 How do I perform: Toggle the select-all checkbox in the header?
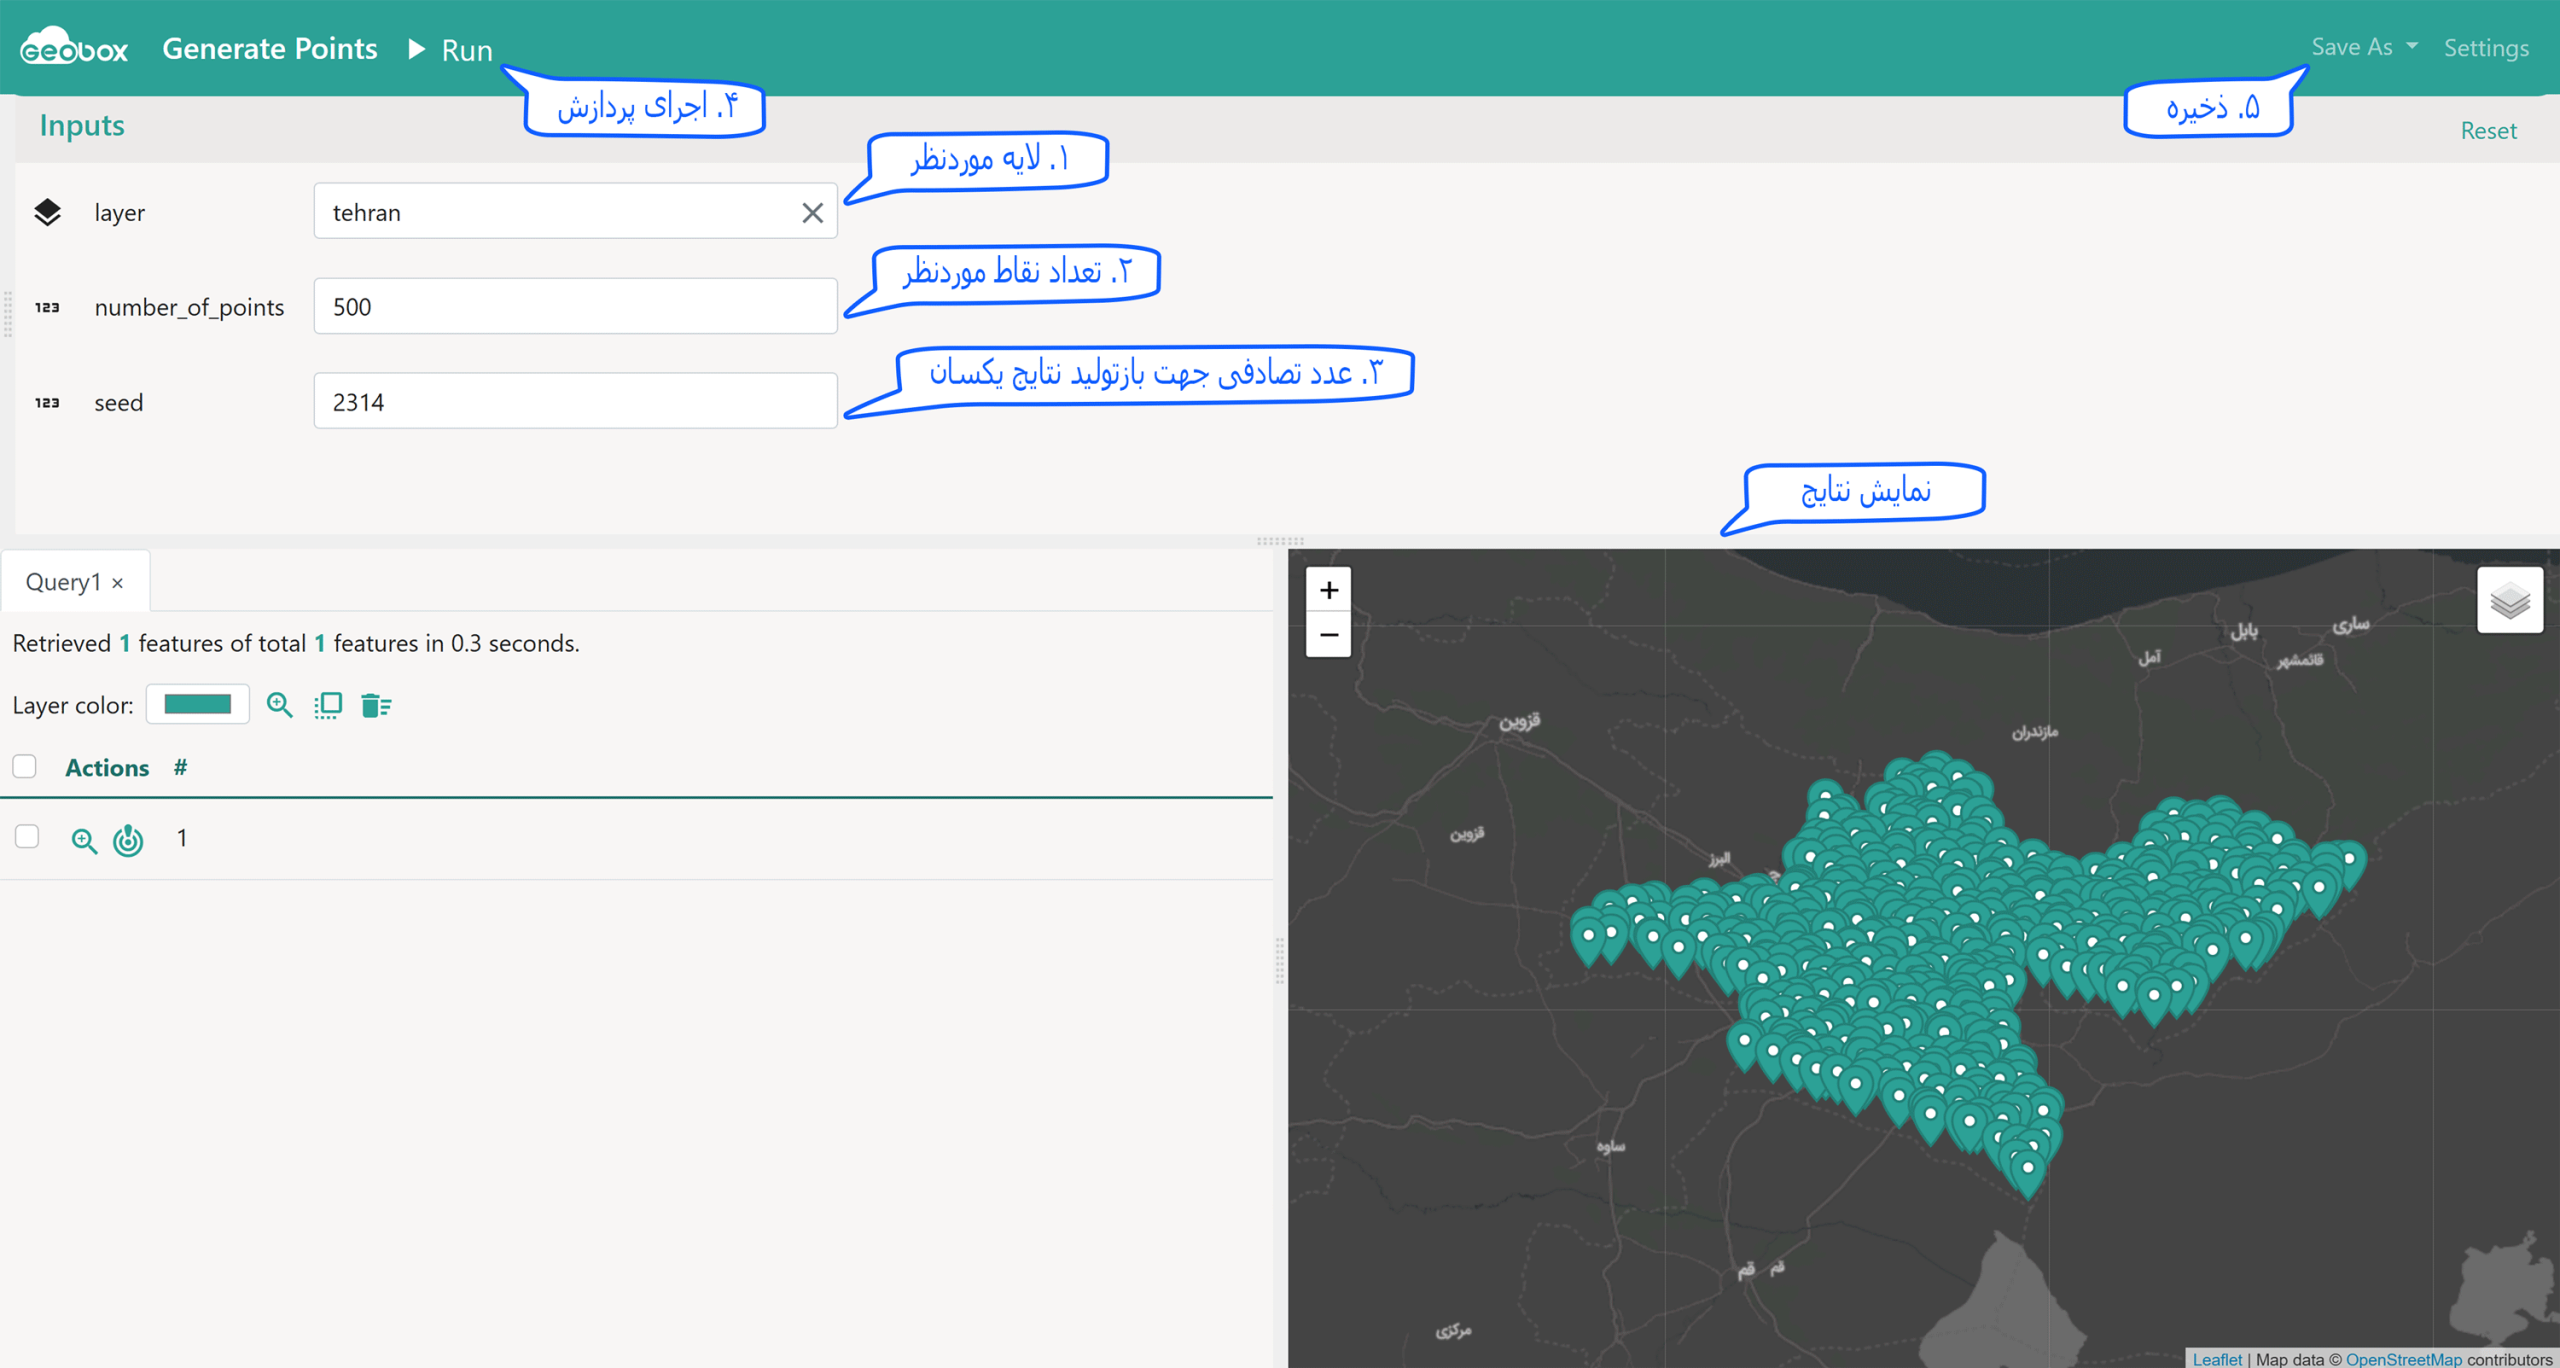tap(25, 766)
